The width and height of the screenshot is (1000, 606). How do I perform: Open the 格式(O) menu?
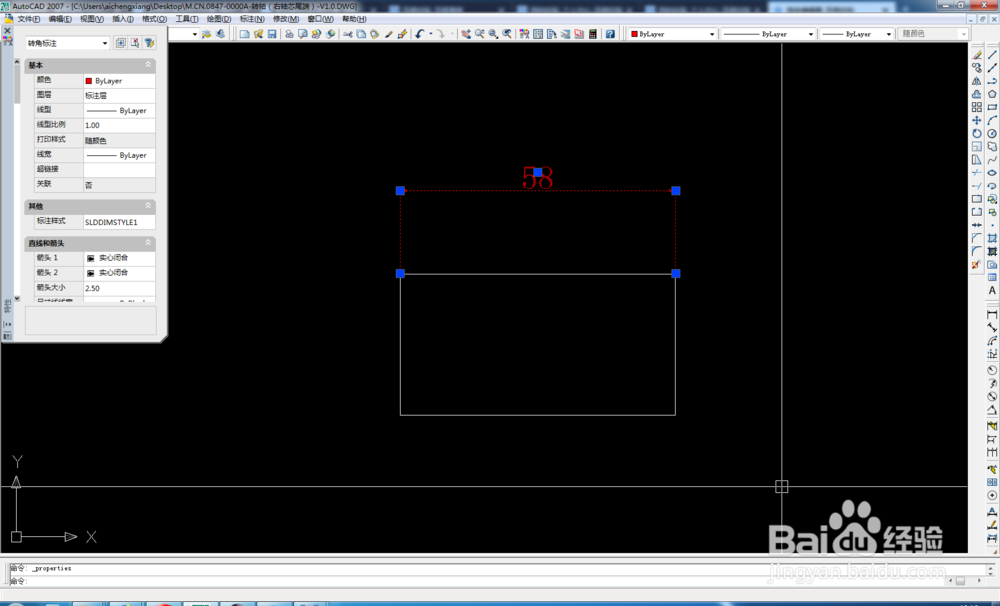154,19
